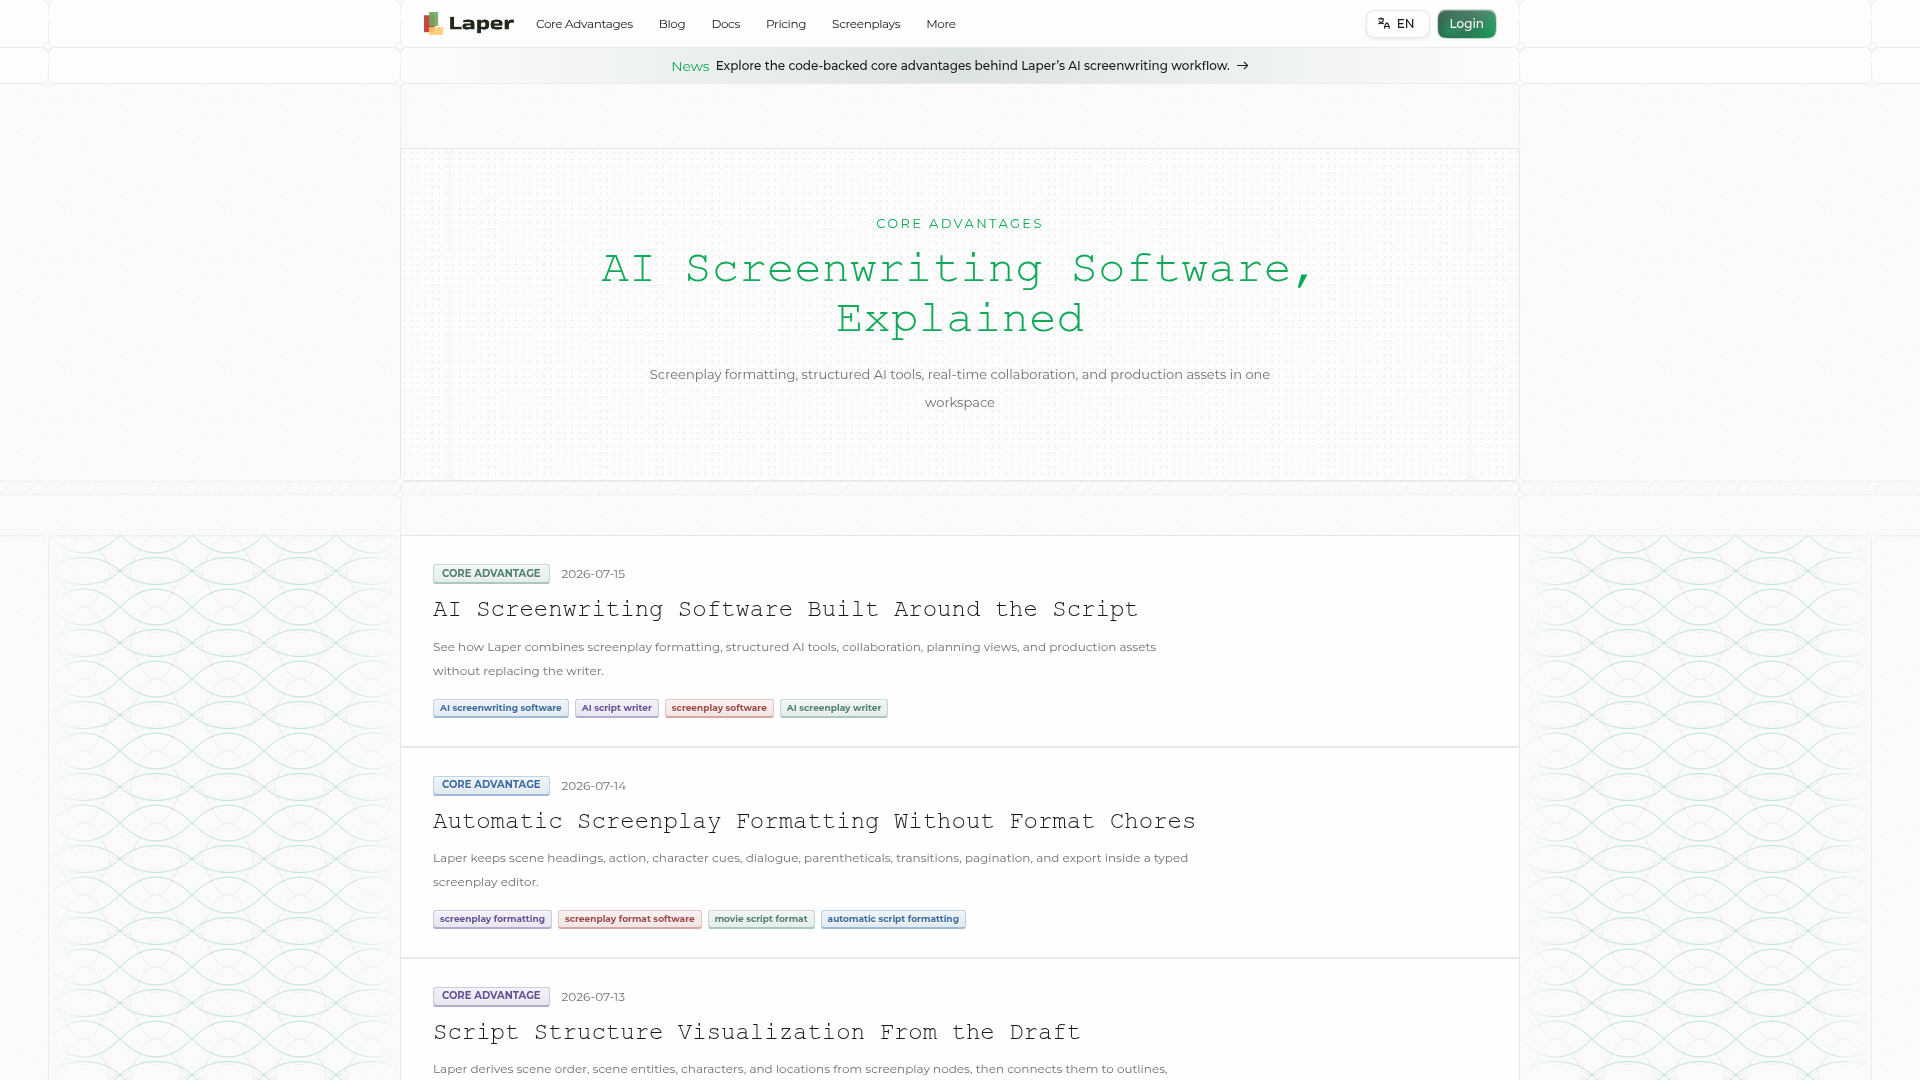Viewport: 1920px width, 1080px height.
Task: Click the hero subtitle about screenplay formatting workspace
Action: tap(960, 388)
